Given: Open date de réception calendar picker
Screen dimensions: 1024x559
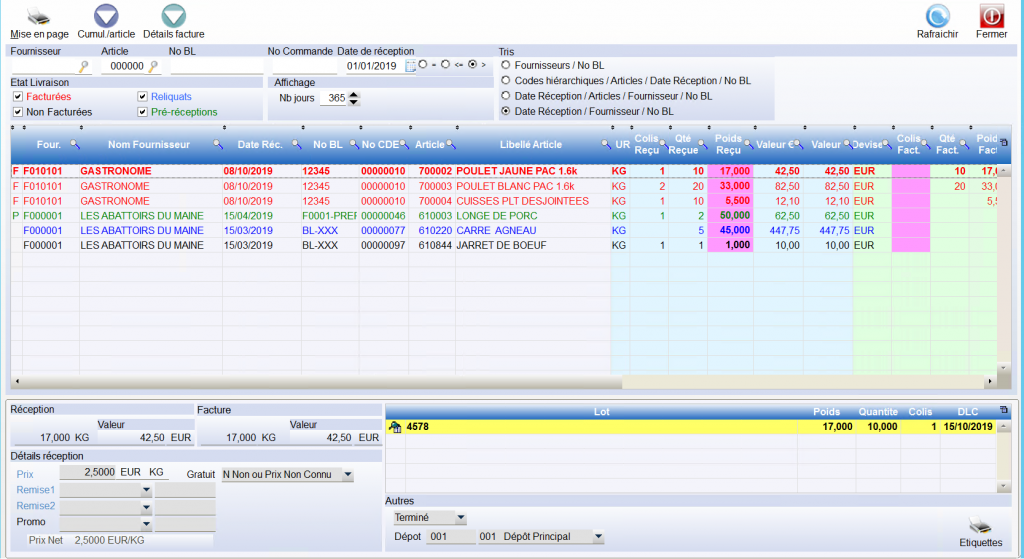Looking at the screenshot, I should tap(410, 66).
